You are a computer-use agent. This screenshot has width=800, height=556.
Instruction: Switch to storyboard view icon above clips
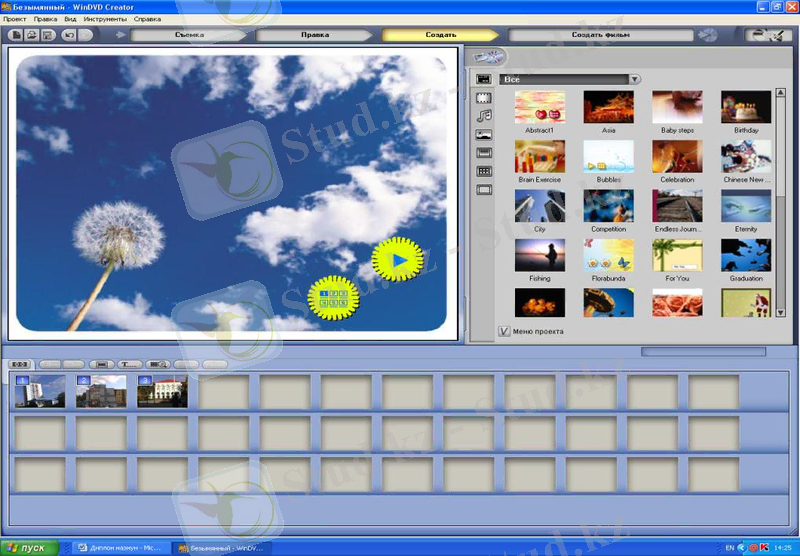[x=20, y=364]
